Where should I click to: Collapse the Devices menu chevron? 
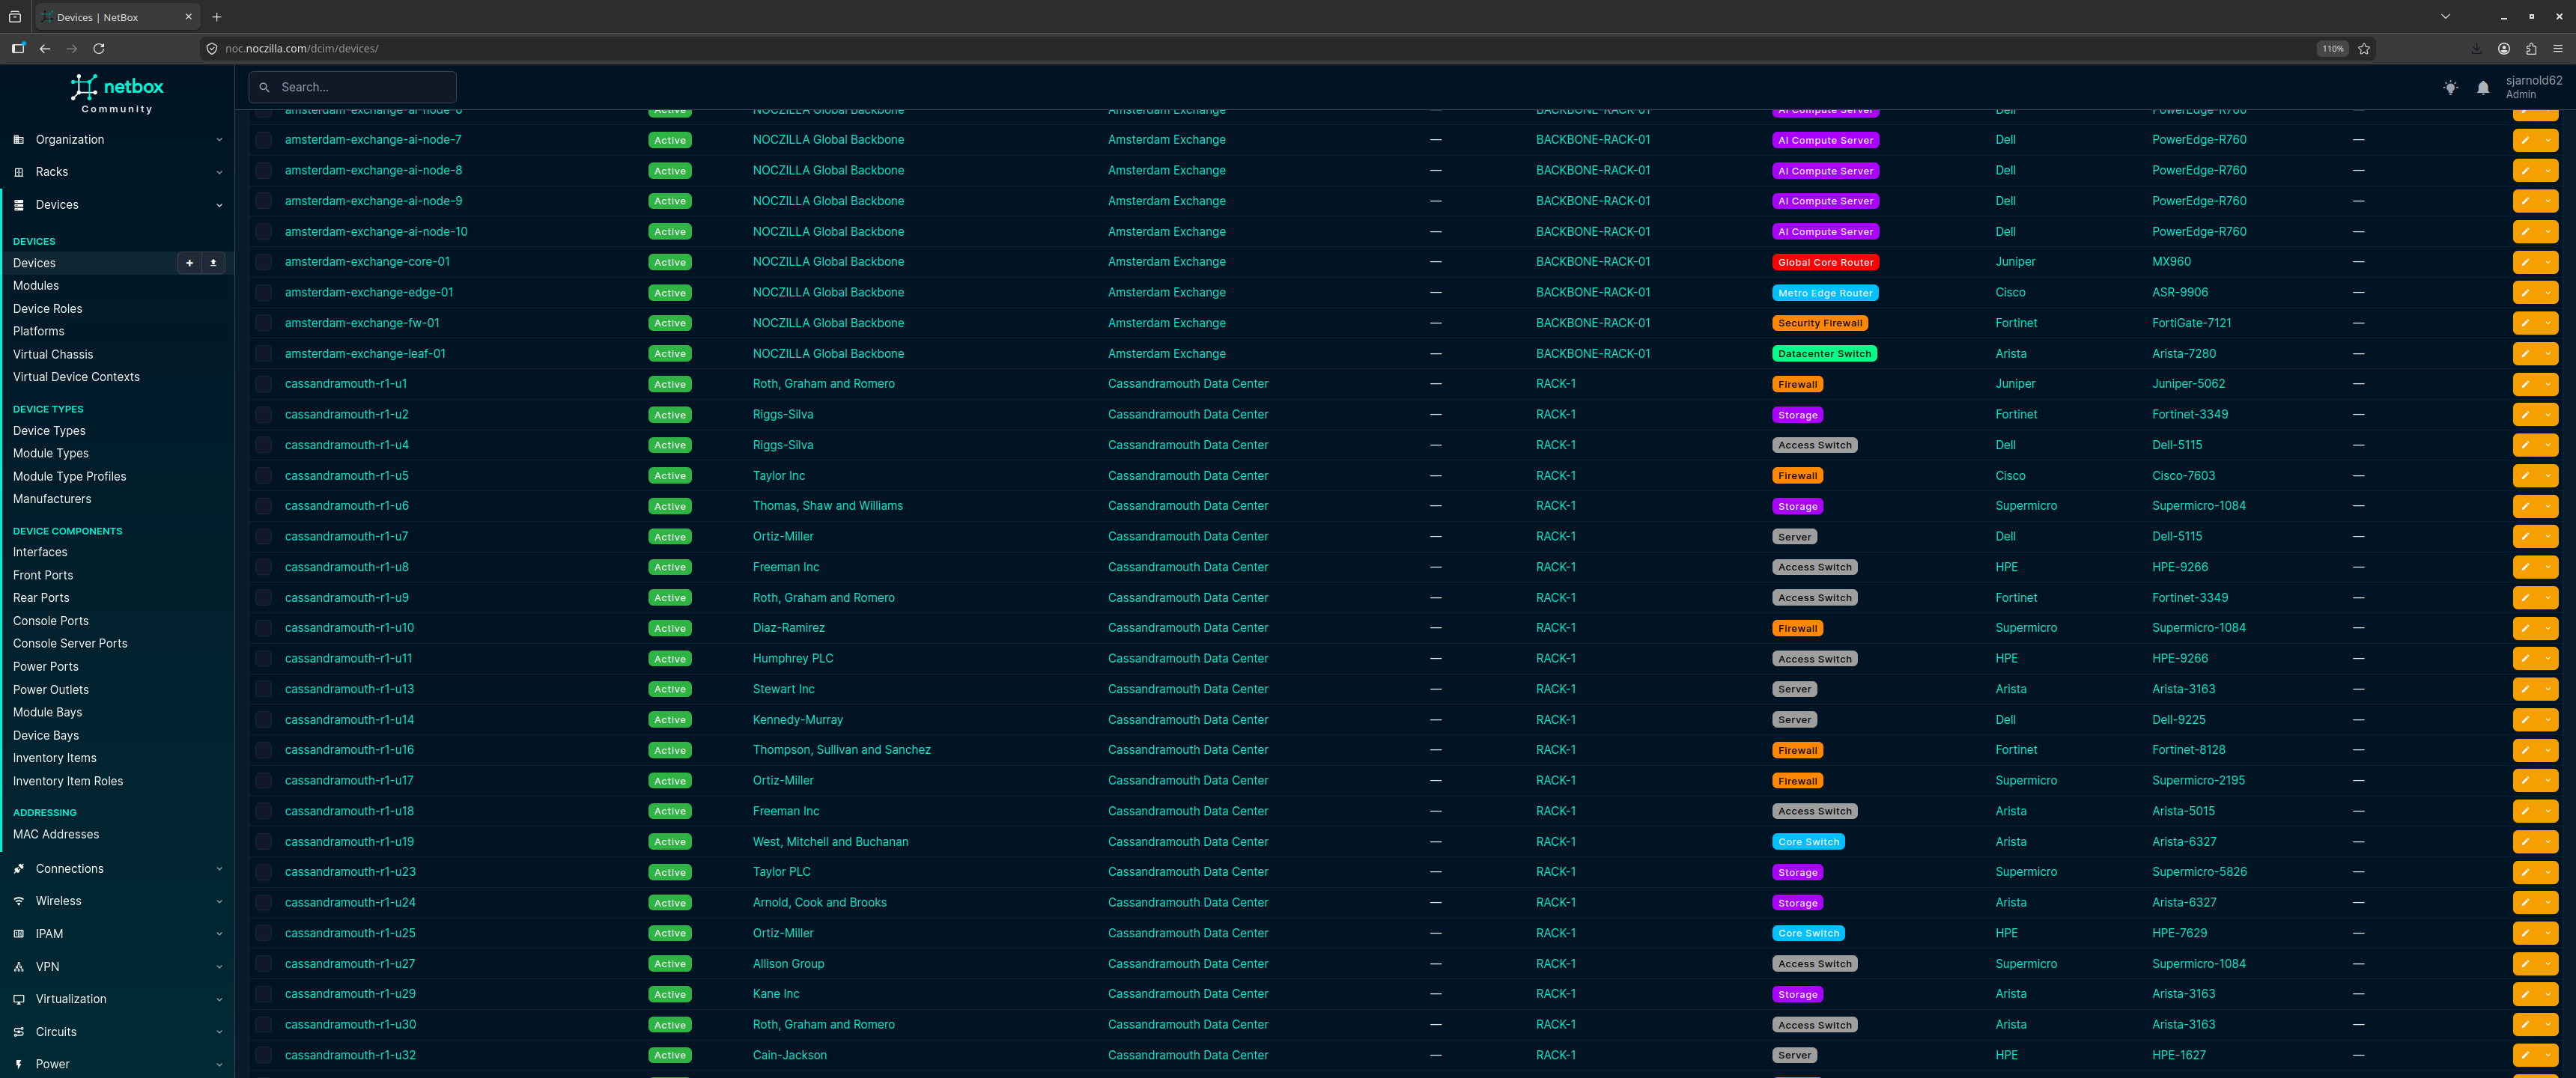[219, 205]
